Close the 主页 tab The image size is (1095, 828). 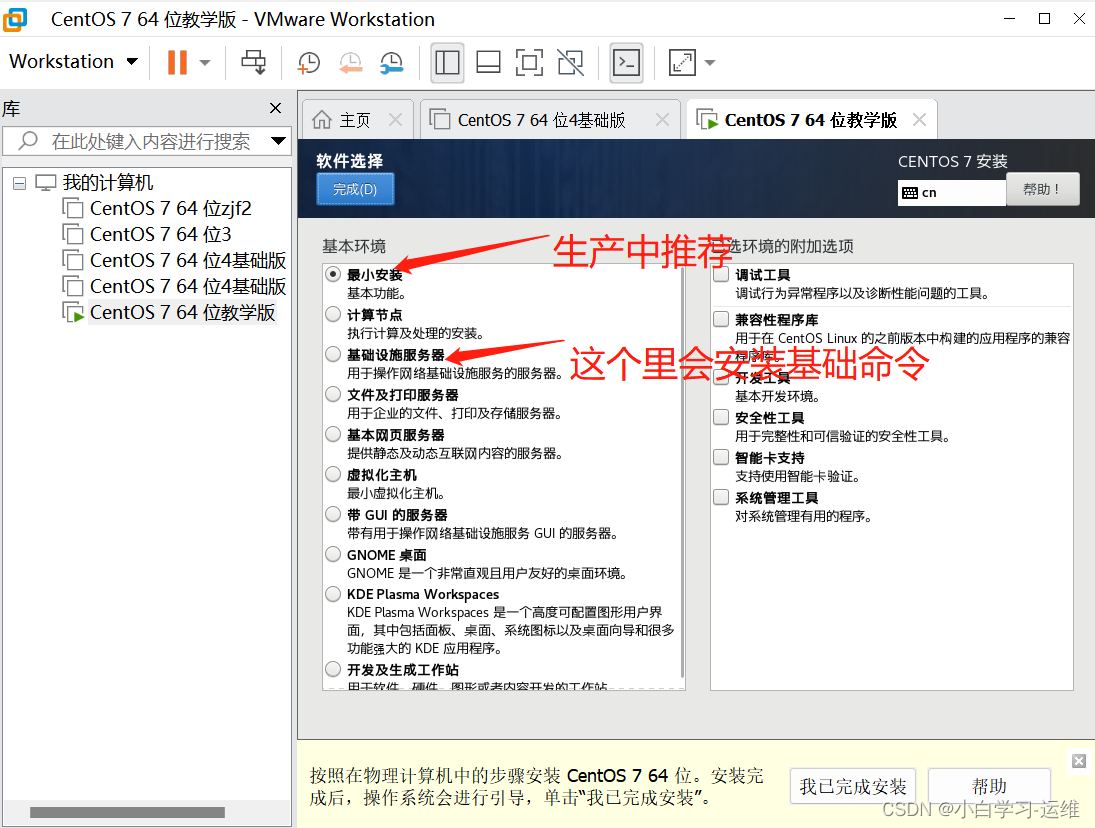click(395, 120)
